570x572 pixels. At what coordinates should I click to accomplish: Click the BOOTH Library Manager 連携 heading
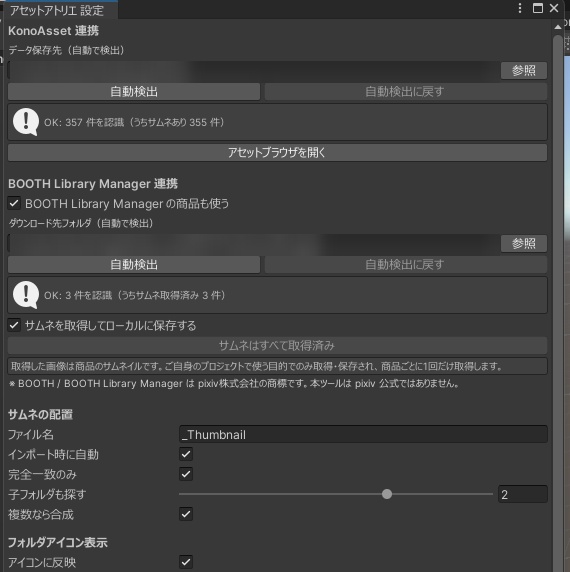tap(93, 183)
